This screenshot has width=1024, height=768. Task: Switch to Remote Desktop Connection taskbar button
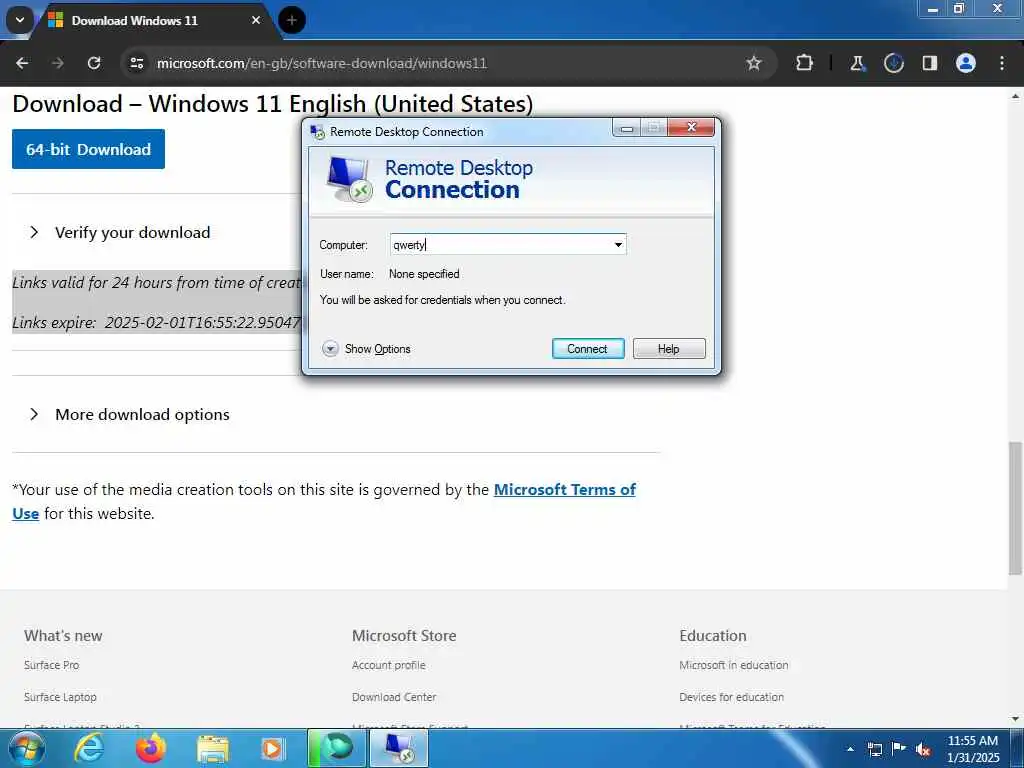tap(399, 748)
